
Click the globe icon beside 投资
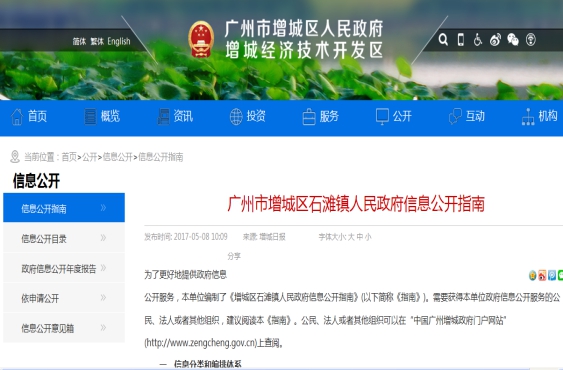point(236,117)
